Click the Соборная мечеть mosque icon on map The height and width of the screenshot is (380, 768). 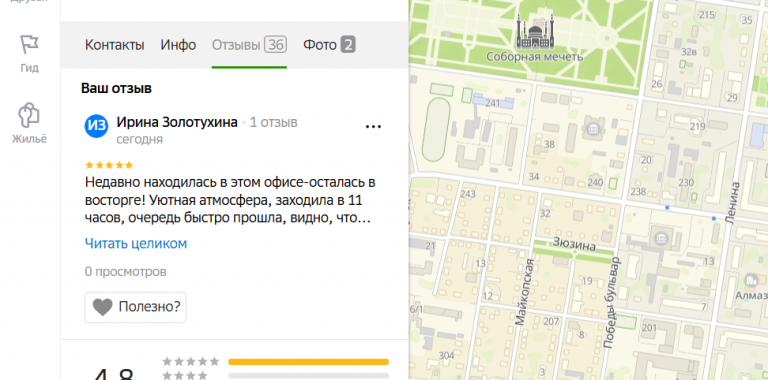tap(535, 32)
